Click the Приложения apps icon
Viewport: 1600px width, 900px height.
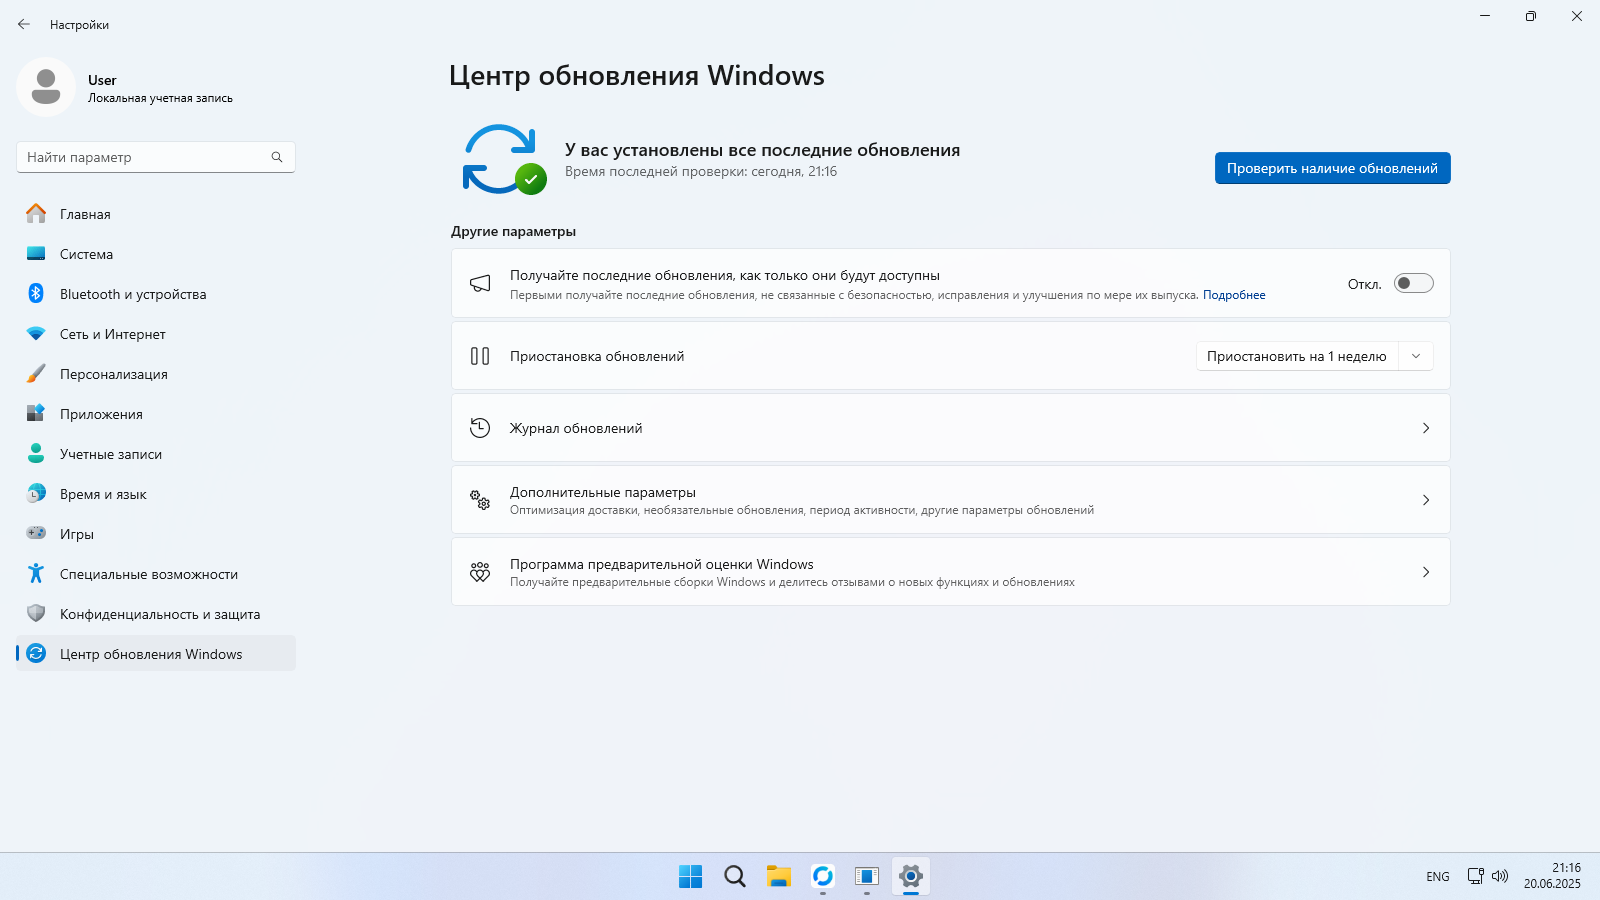pos(36,414)
